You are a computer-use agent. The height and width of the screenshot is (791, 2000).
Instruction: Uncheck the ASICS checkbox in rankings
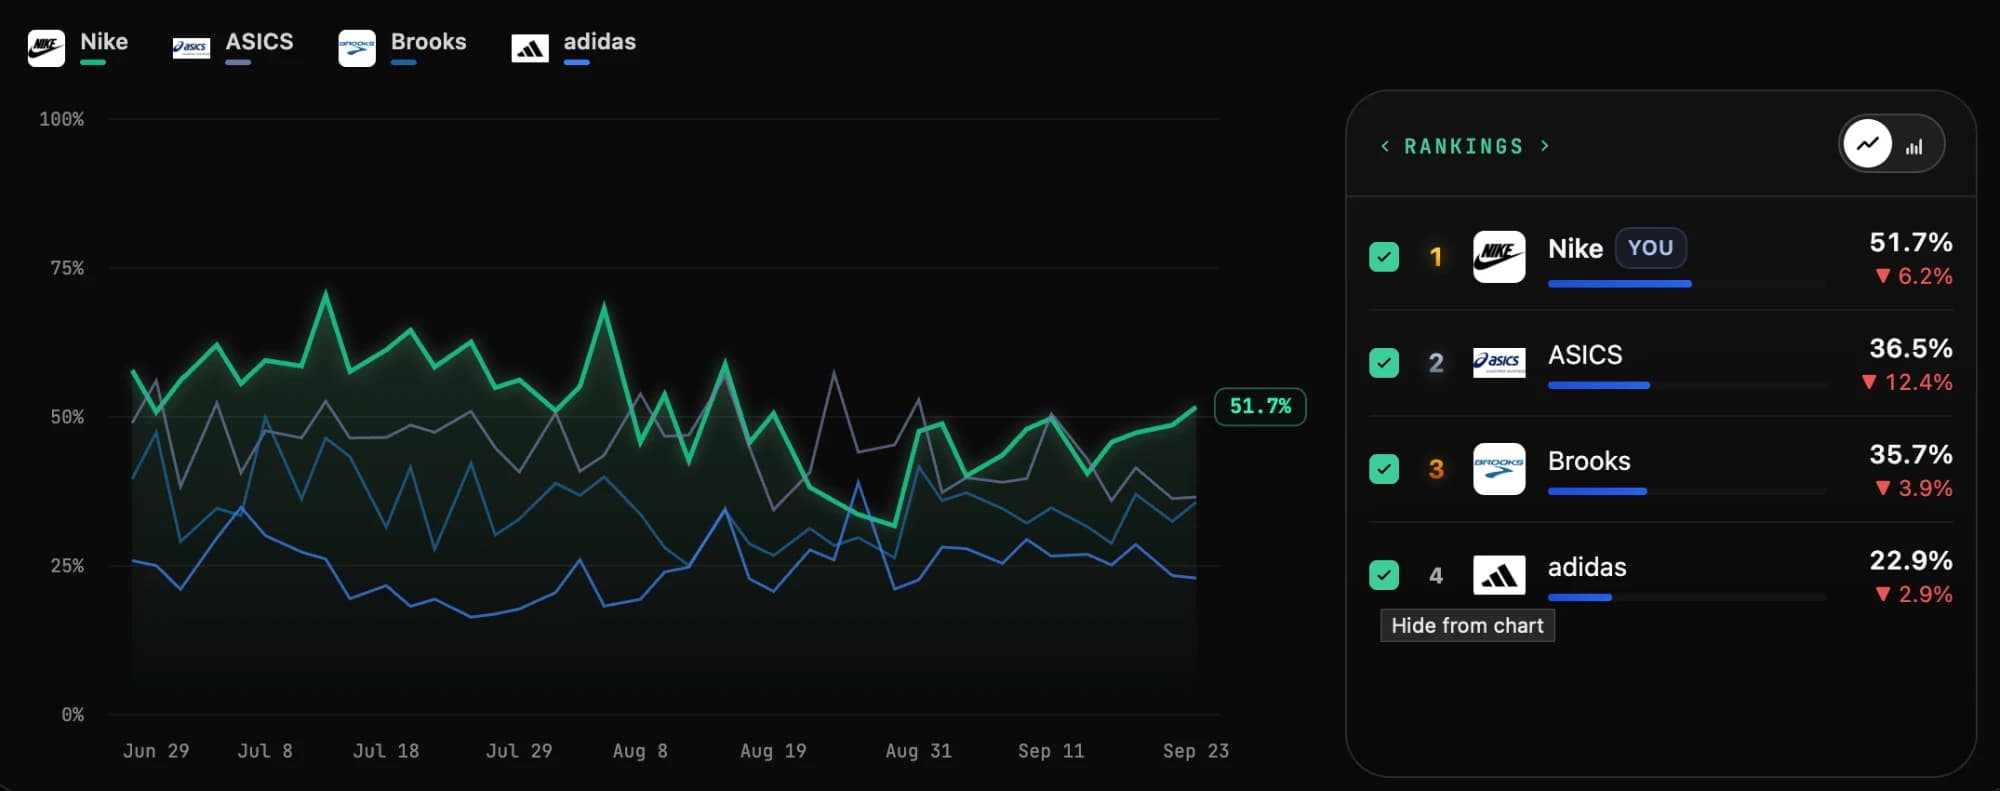pos(1384,363)
